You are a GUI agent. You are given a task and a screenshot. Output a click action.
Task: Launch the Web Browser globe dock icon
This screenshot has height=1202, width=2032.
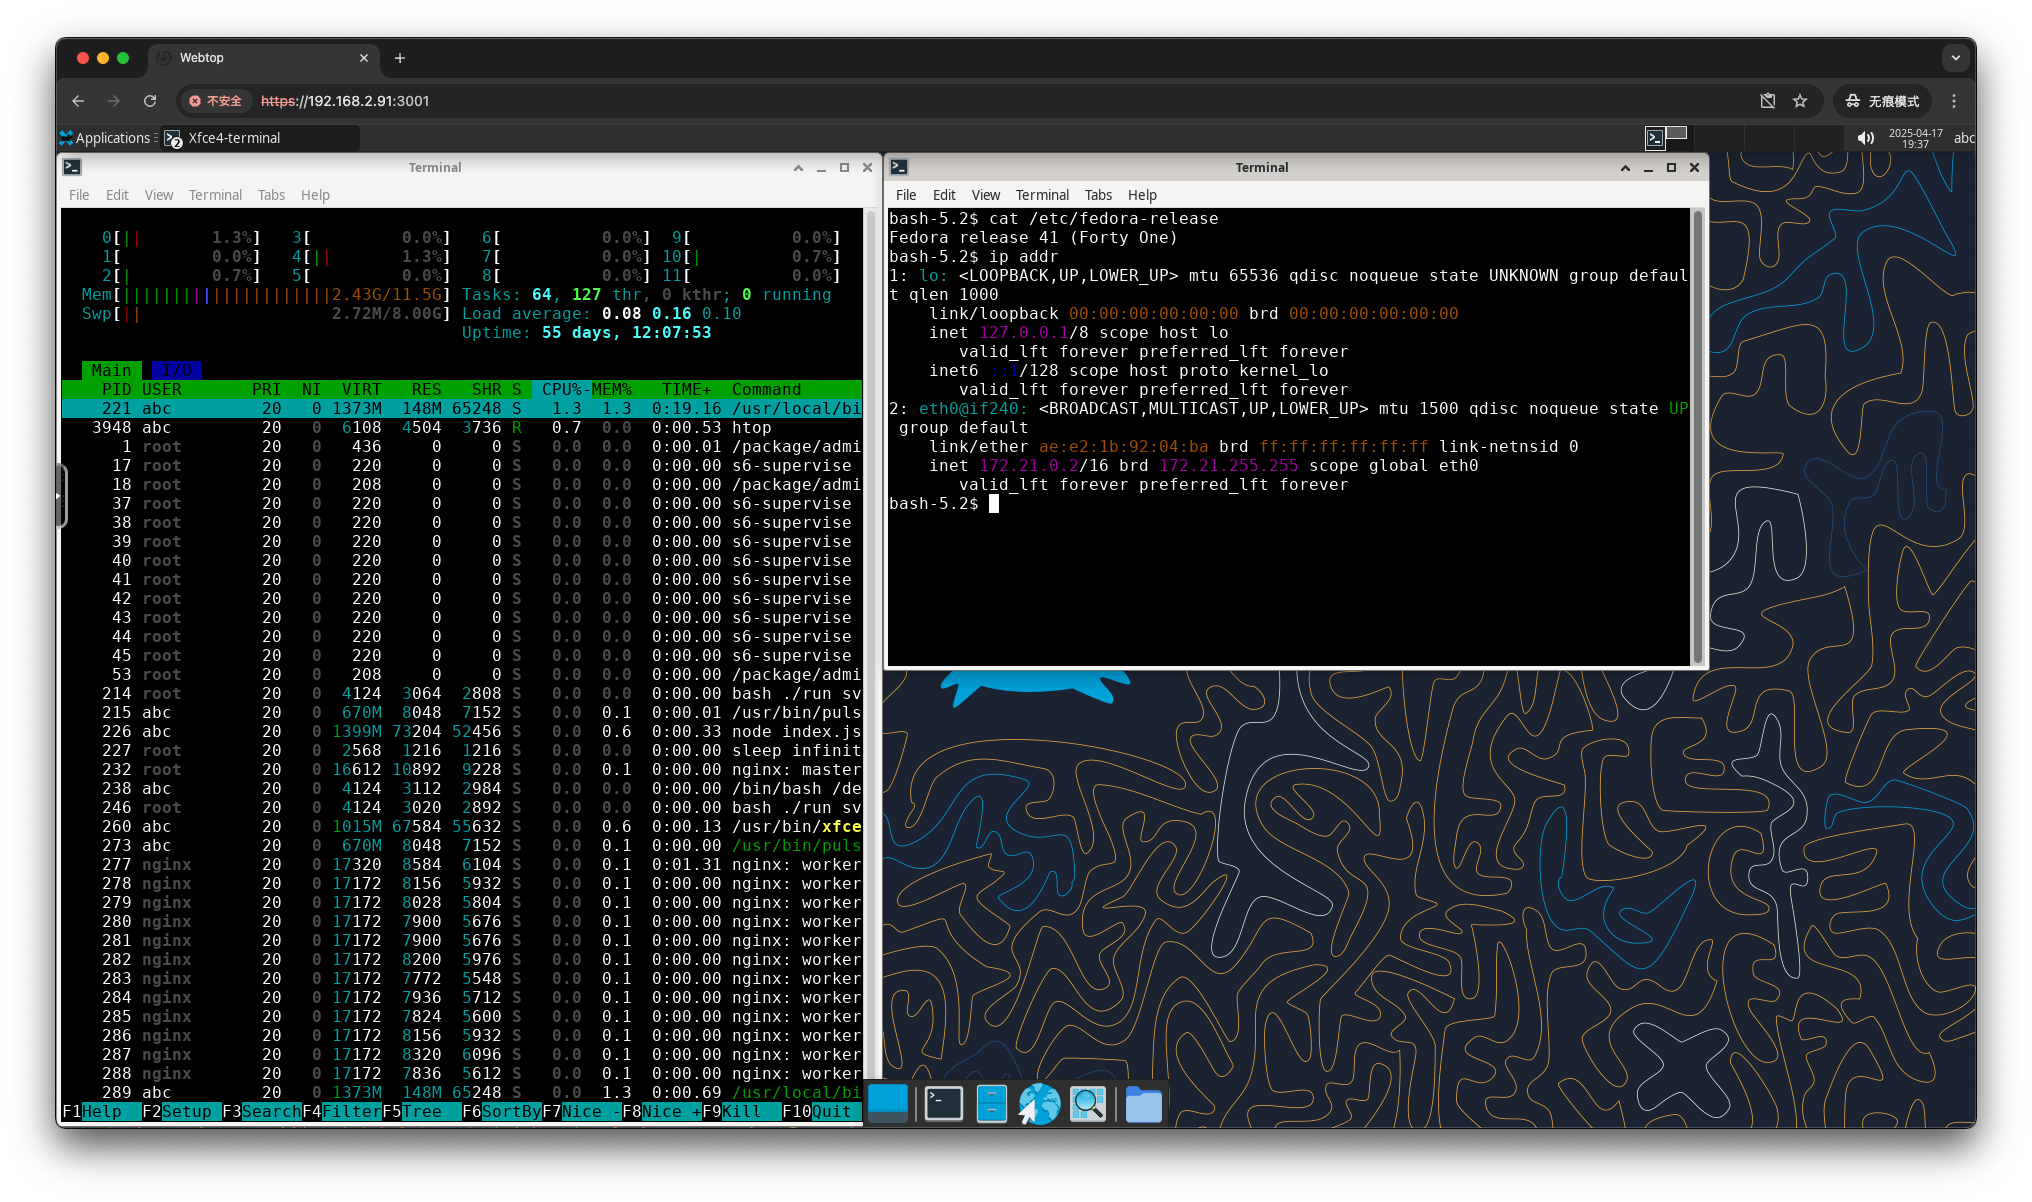coord(1039,1103)
